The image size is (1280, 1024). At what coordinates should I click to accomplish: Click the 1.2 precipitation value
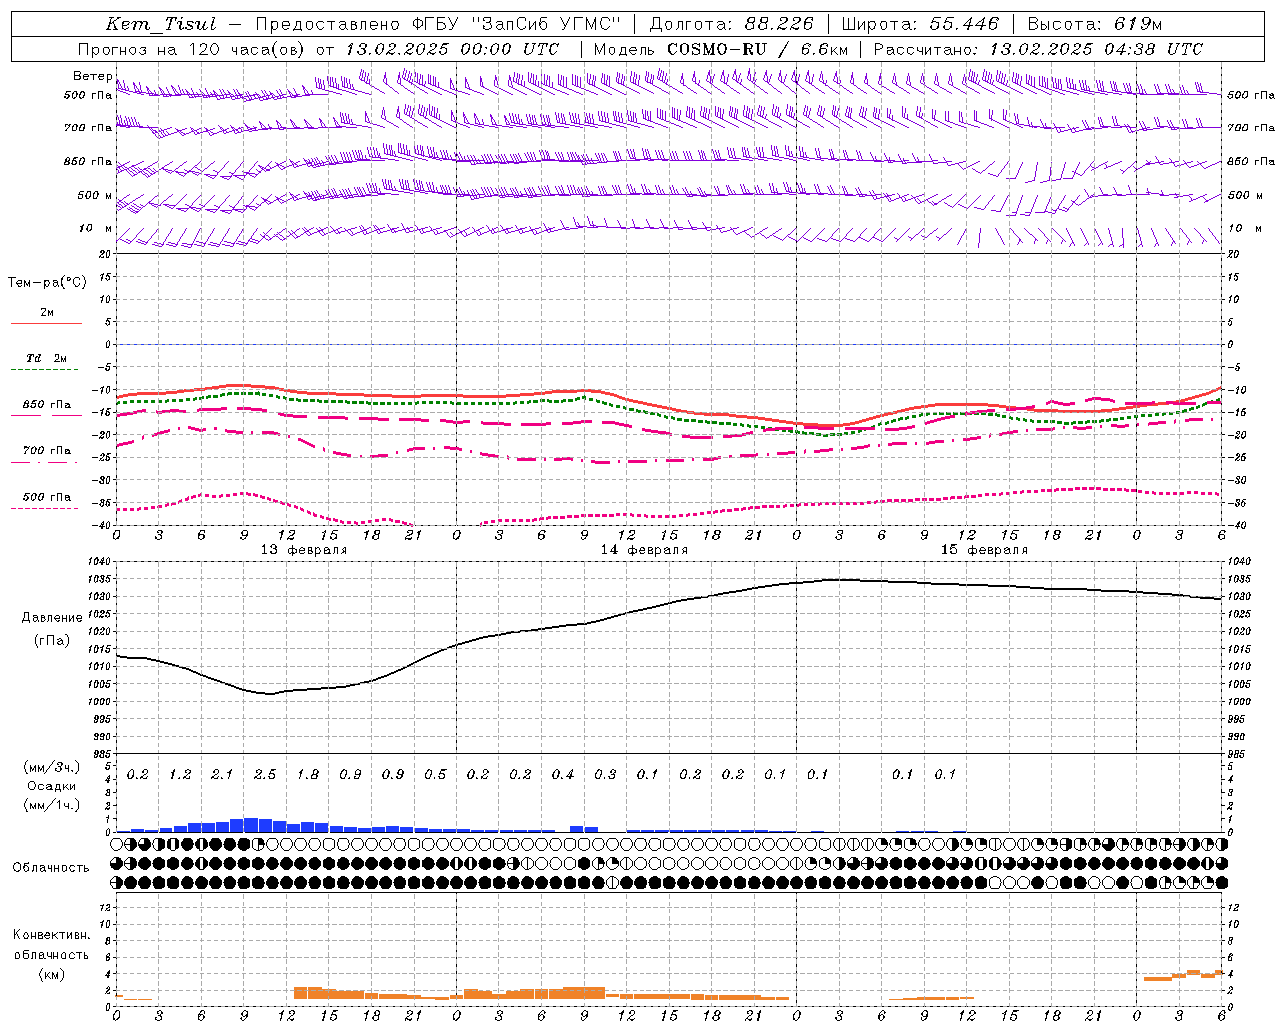[x=180, y=774]
